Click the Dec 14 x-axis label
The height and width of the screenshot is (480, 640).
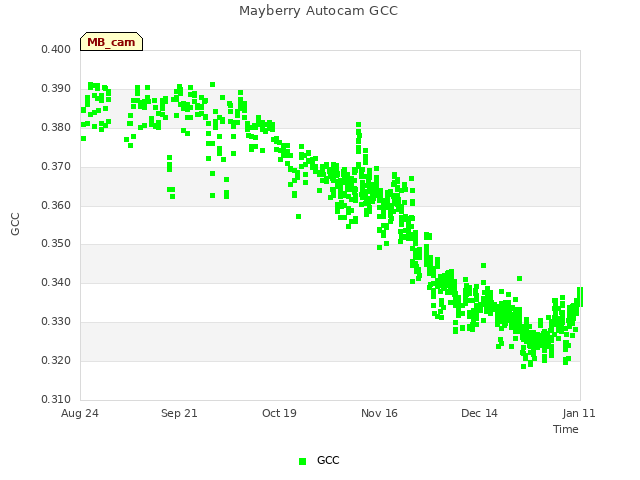tap(479, 413)
